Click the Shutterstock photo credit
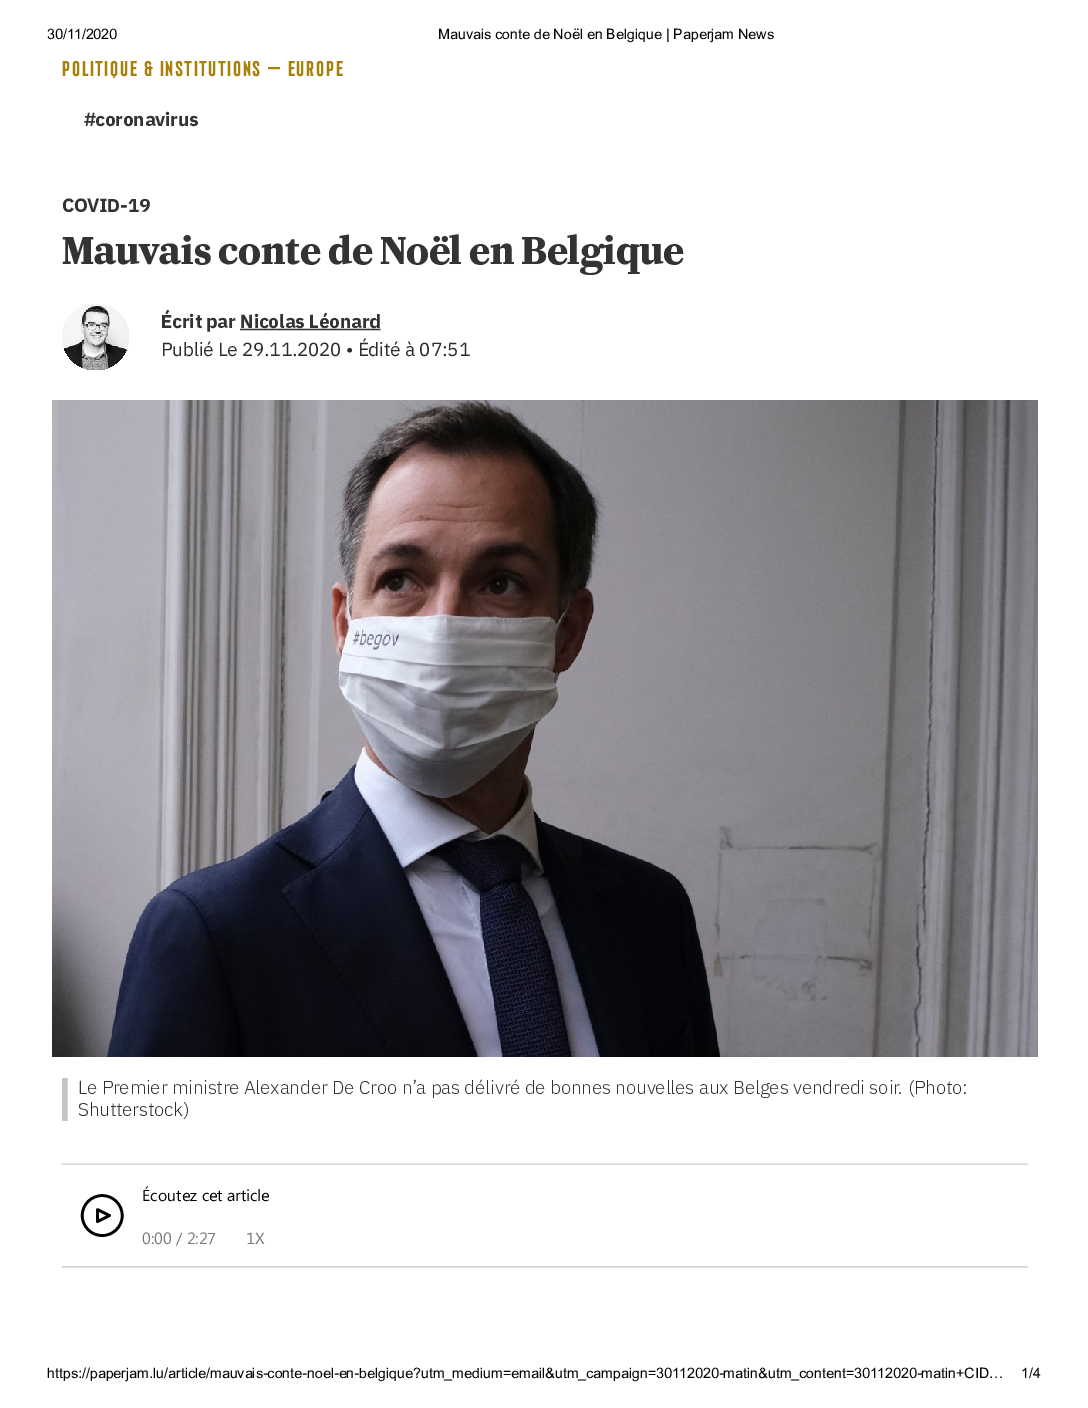The image size is (1088, 1408). coord(133,1110)
